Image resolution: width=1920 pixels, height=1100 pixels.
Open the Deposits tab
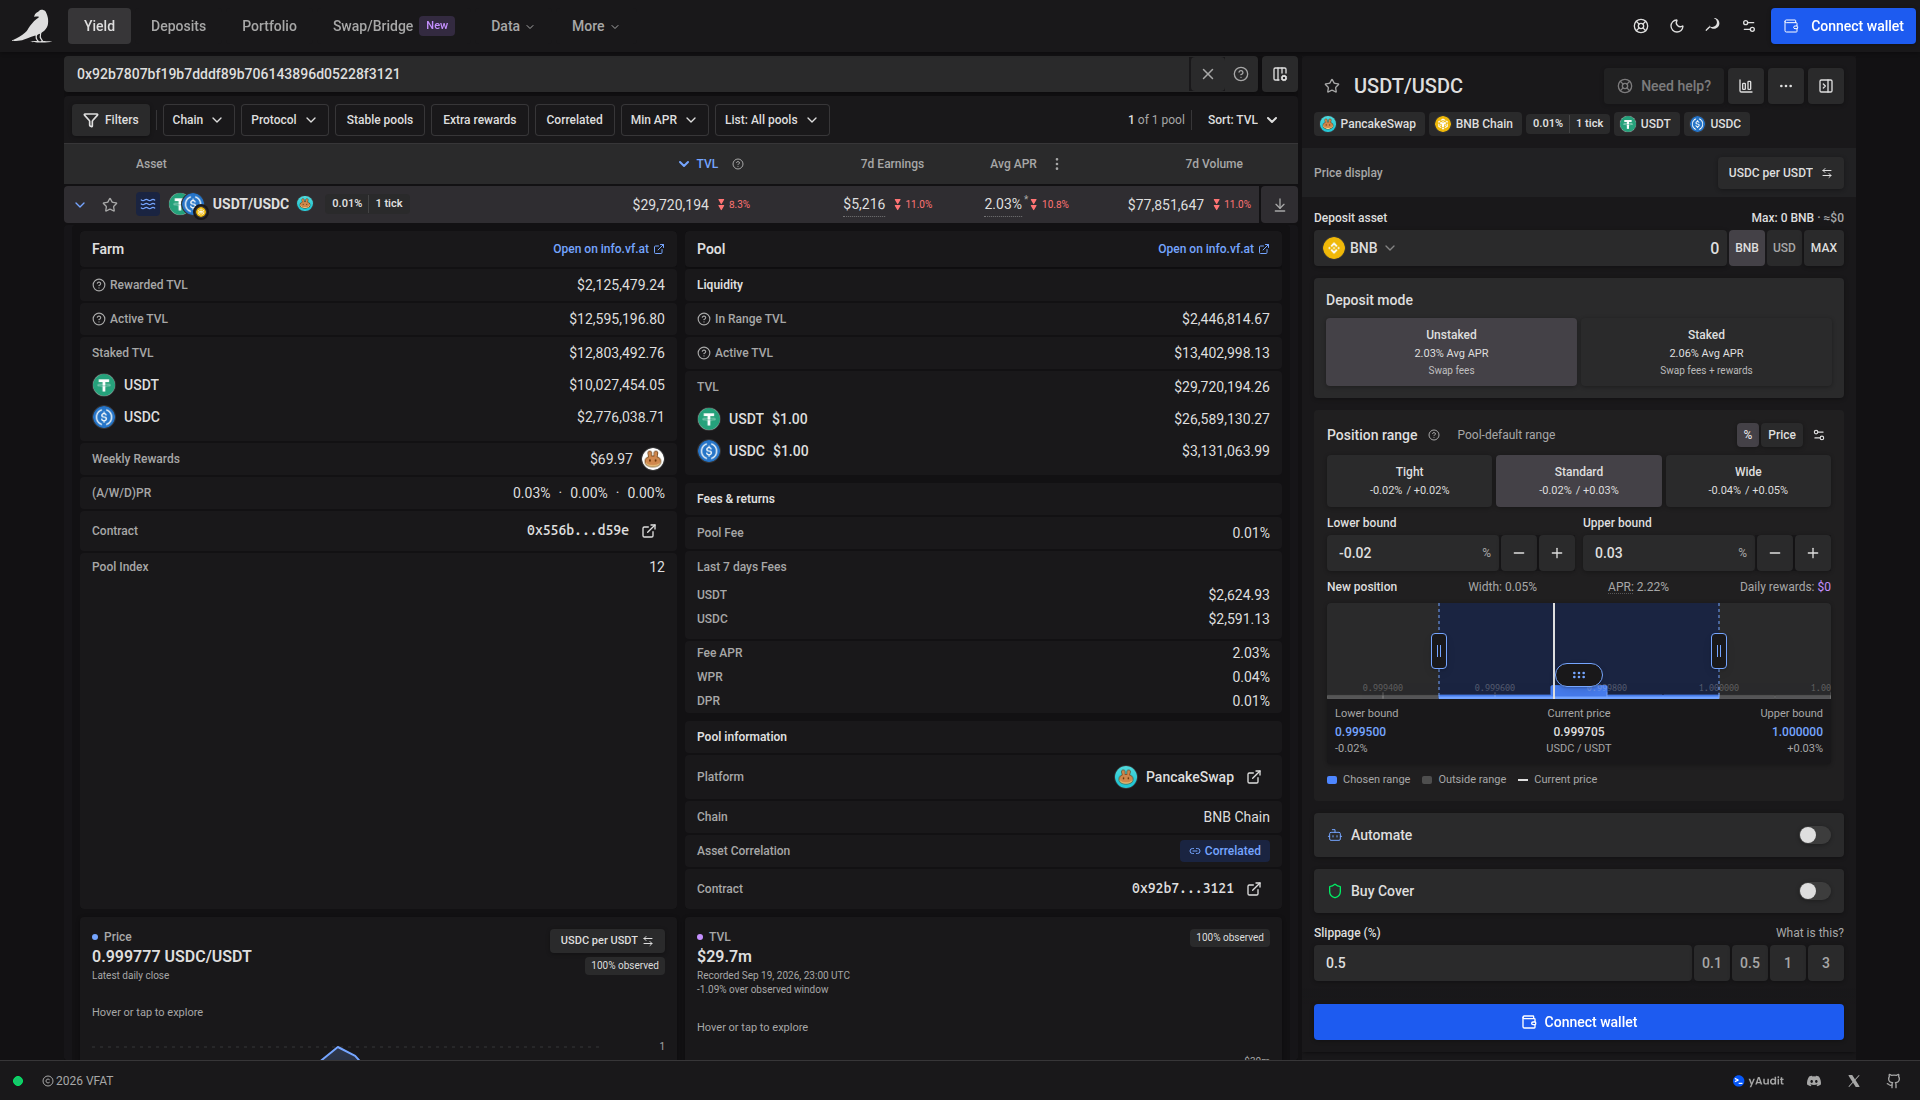(178, 26)
